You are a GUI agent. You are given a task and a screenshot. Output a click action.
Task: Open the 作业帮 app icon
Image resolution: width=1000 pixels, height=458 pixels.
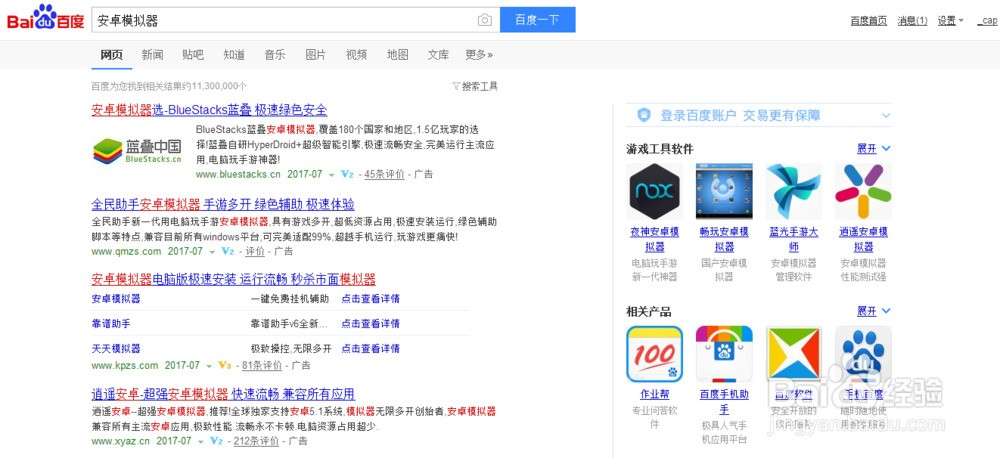tap(654, 354)
